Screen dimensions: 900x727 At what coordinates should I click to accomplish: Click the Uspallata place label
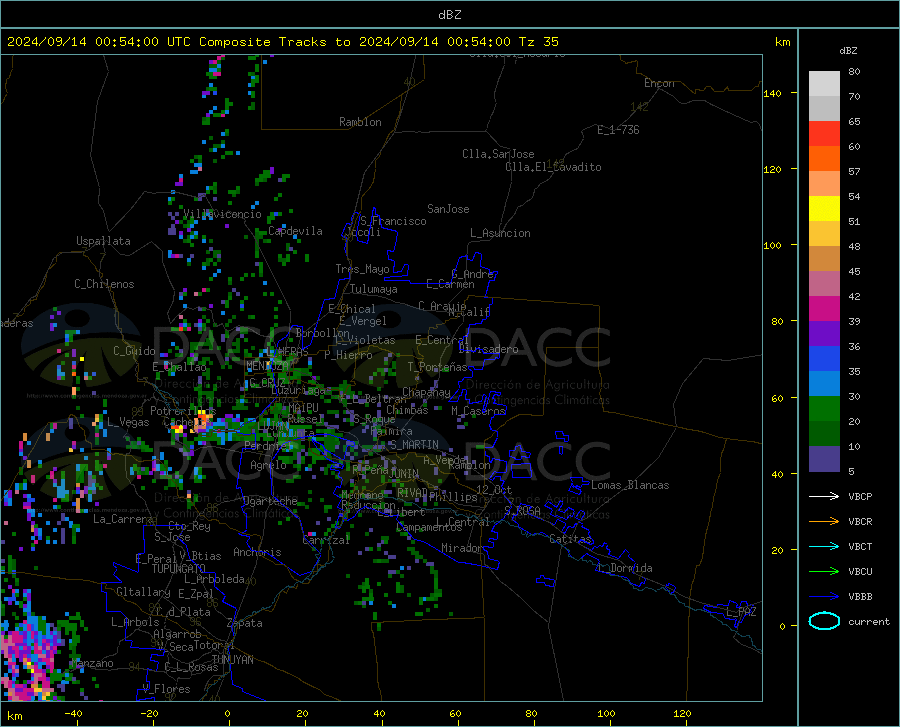103,241
